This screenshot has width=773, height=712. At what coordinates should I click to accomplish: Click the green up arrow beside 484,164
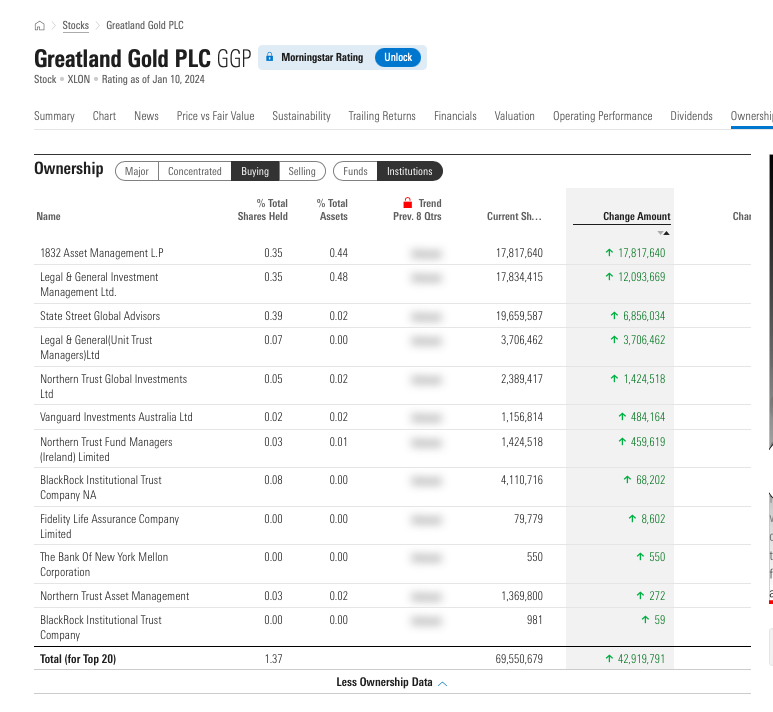click(x=622, y=417)
